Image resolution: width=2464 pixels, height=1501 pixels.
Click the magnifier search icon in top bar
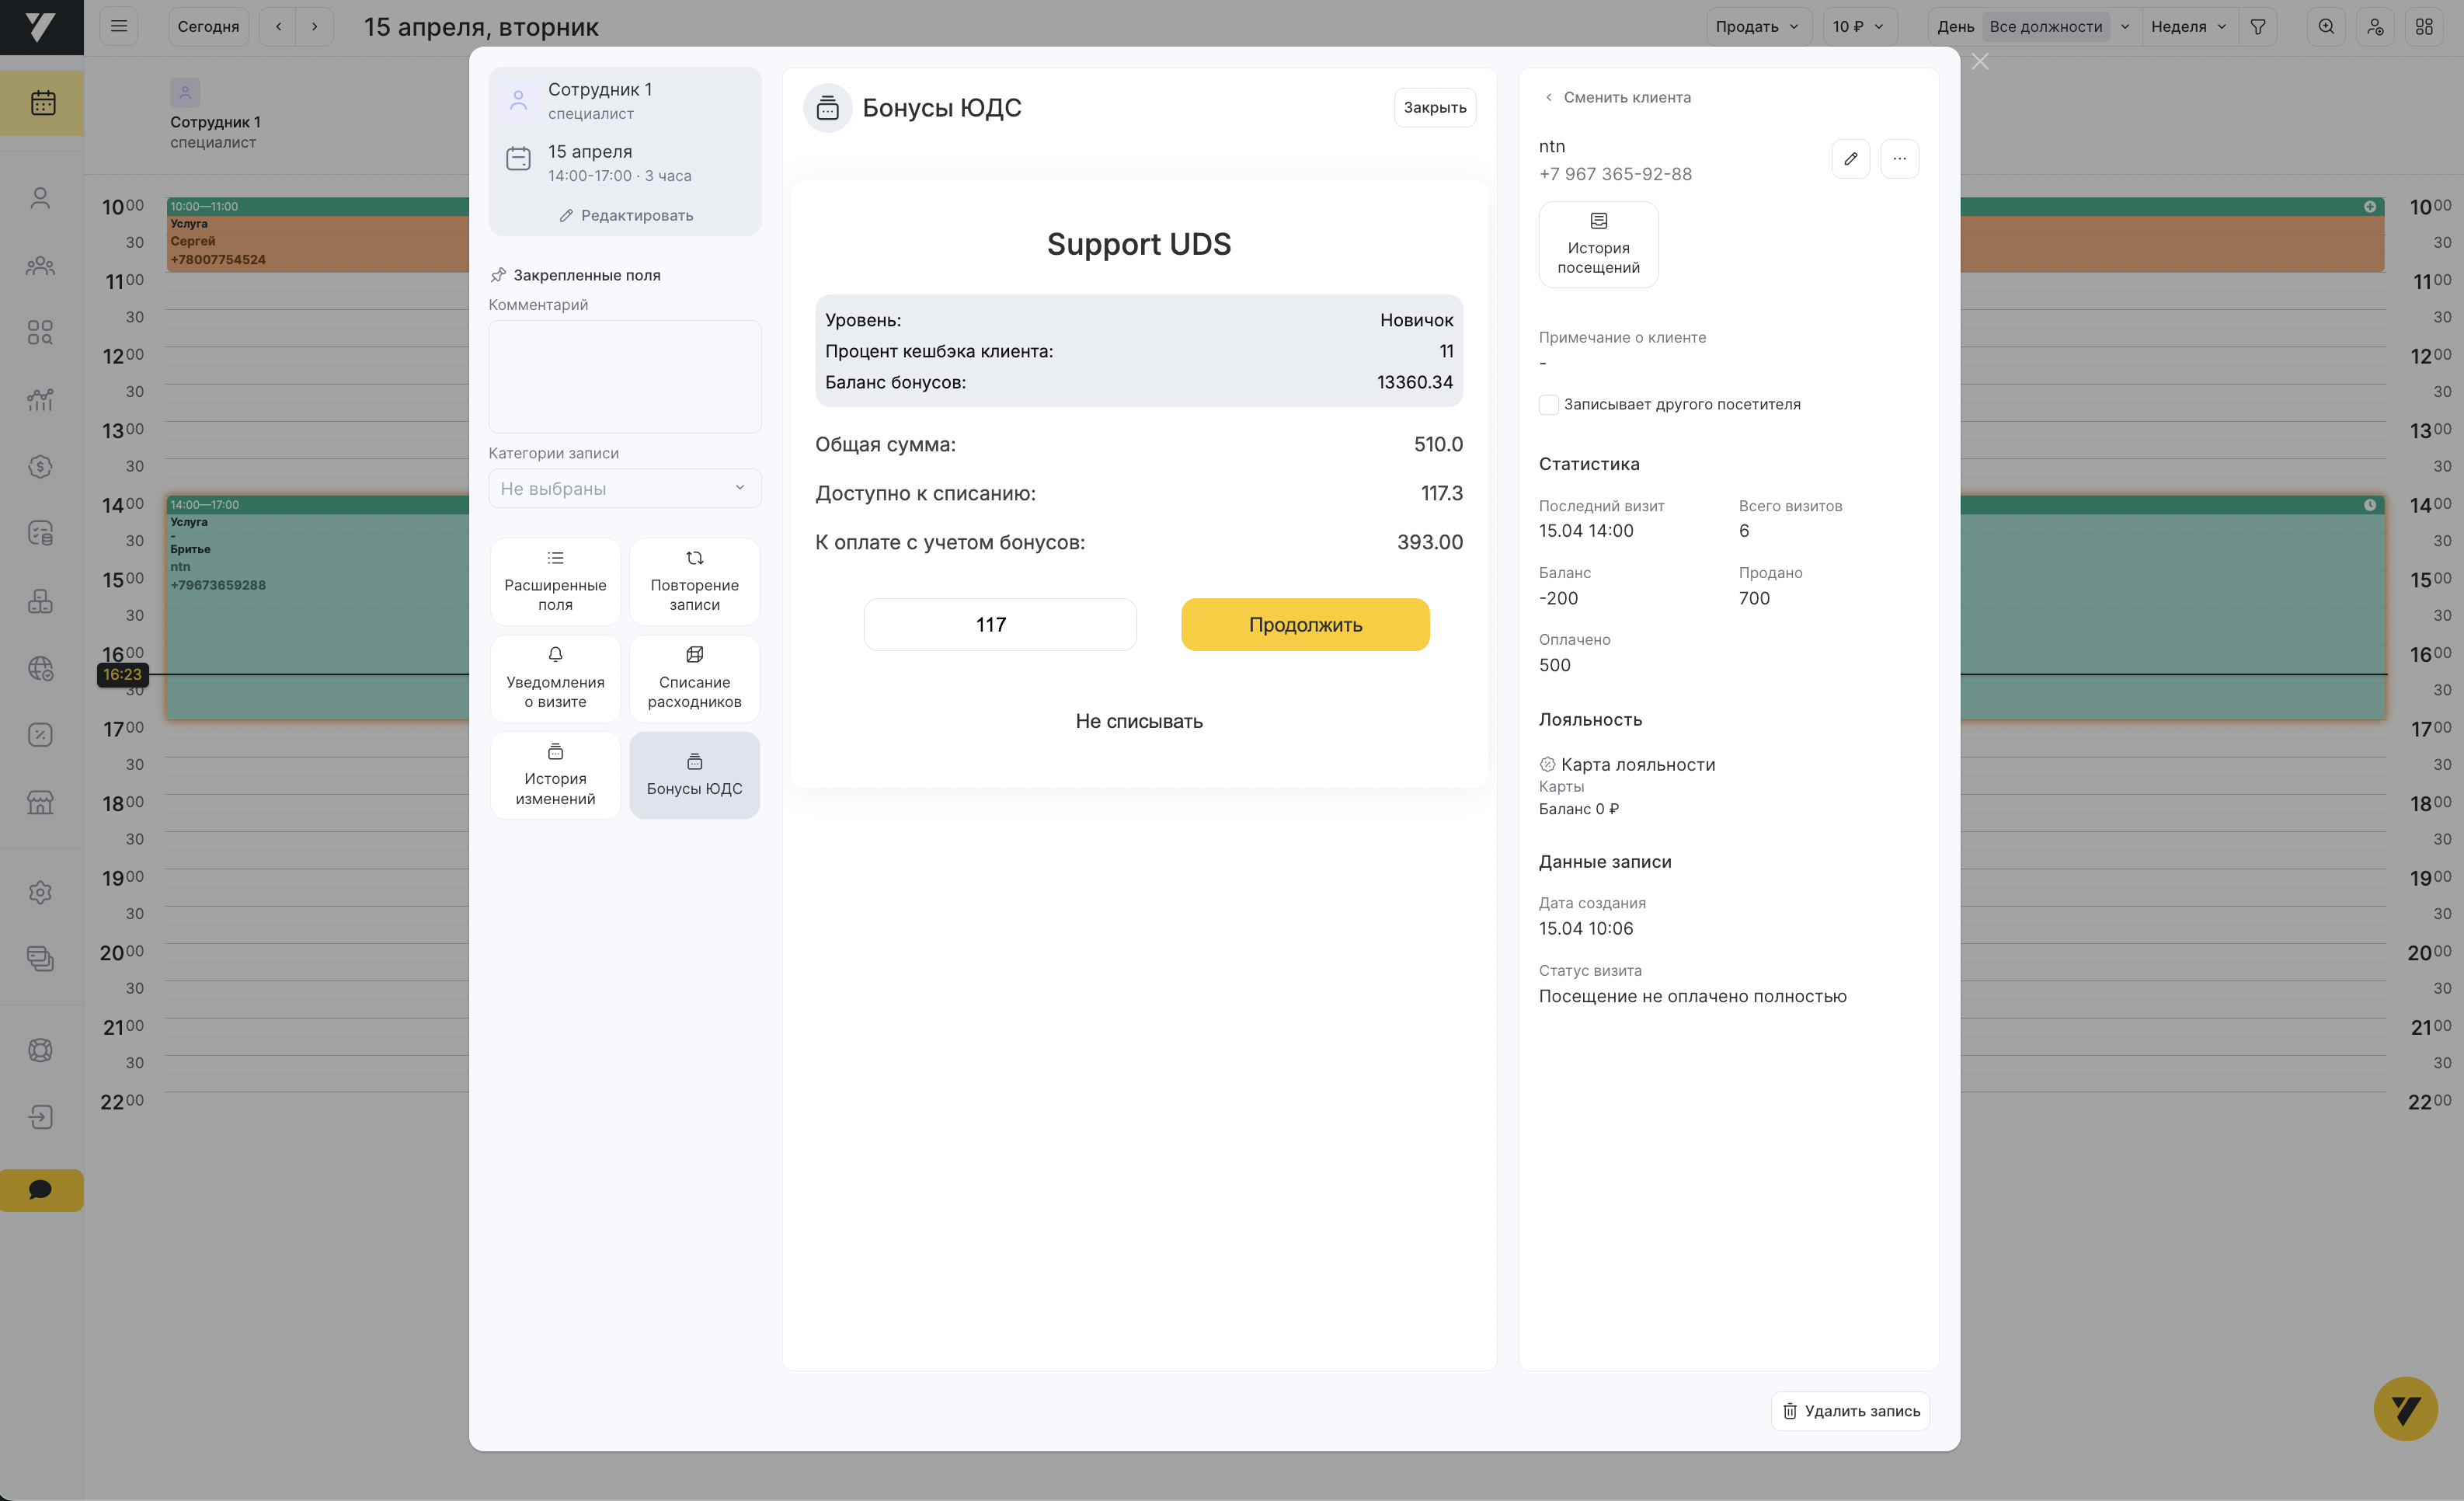click(x=2326, y=27)
